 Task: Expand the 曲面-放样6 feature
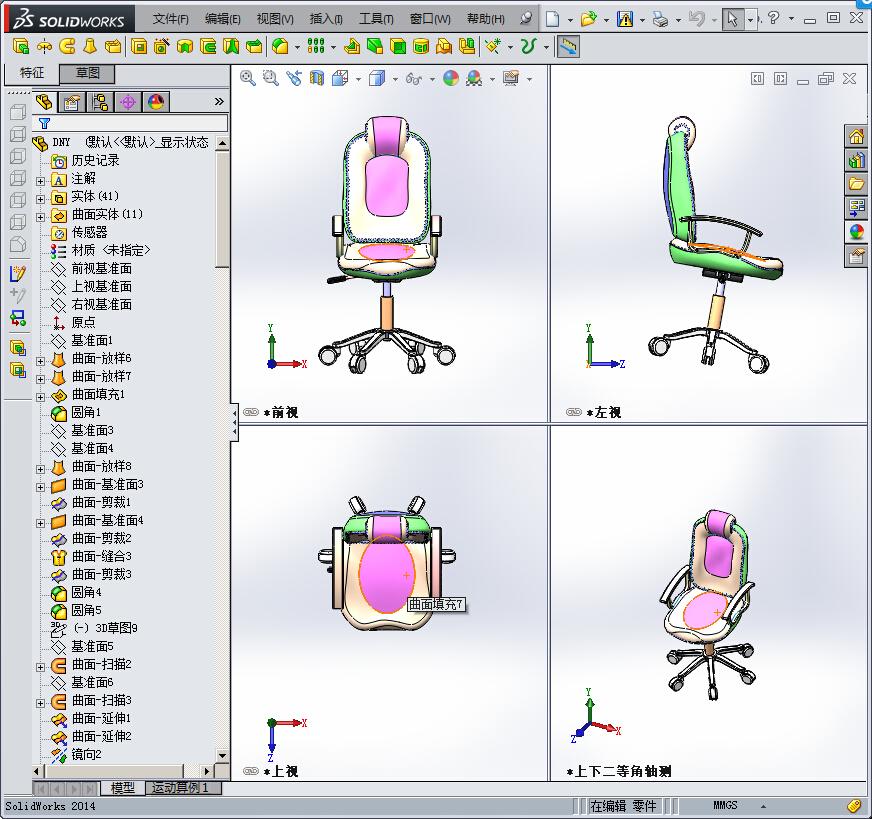pyautogui.click(x=40, y=361)
